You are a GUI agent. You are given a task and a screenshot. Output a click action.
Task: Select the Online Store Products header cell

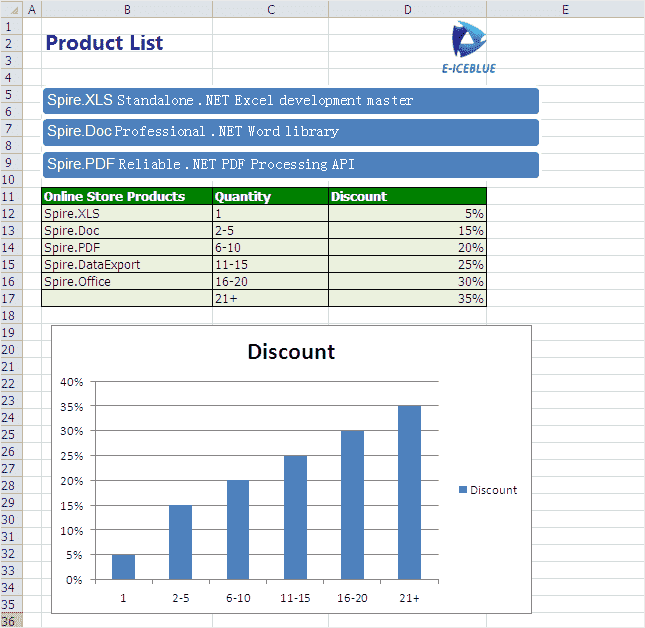pos(127,196)
